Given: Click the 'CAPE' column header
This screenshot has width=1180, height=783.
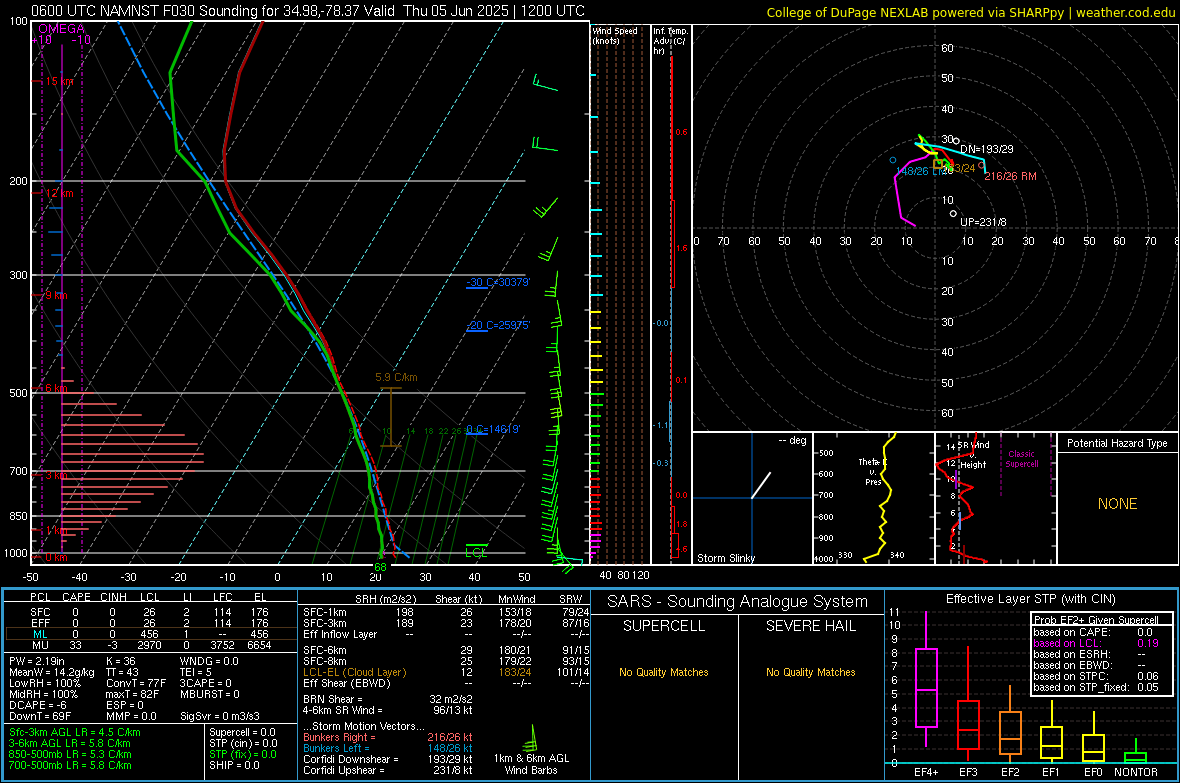Looking at the screenshot, I should 76,597.
